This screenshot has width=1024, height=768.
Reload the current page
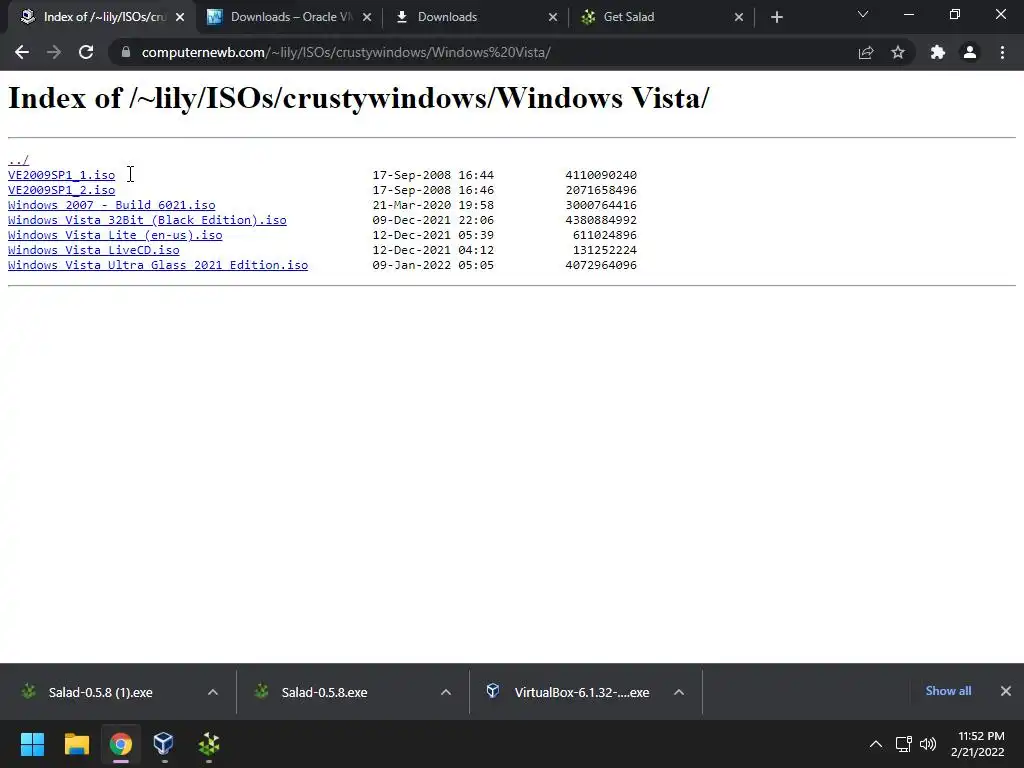86,52
